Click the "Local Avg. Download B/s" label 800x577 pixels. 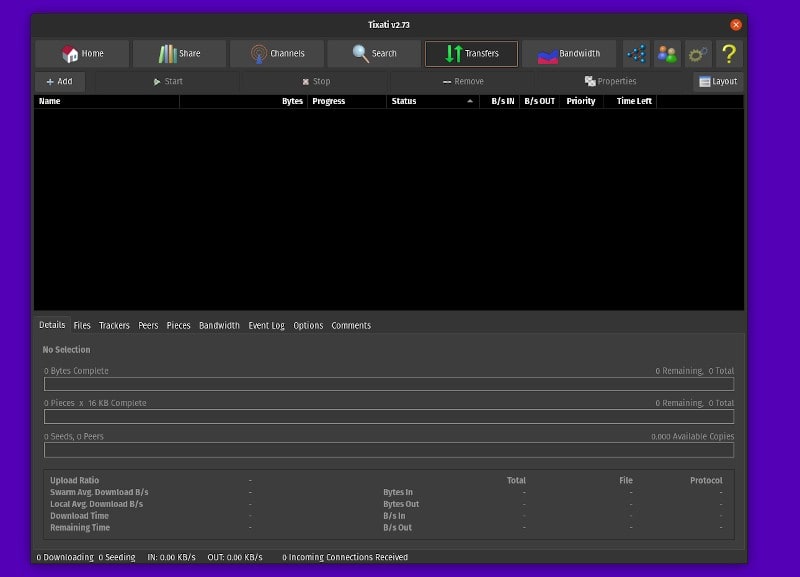coord(96,504)
